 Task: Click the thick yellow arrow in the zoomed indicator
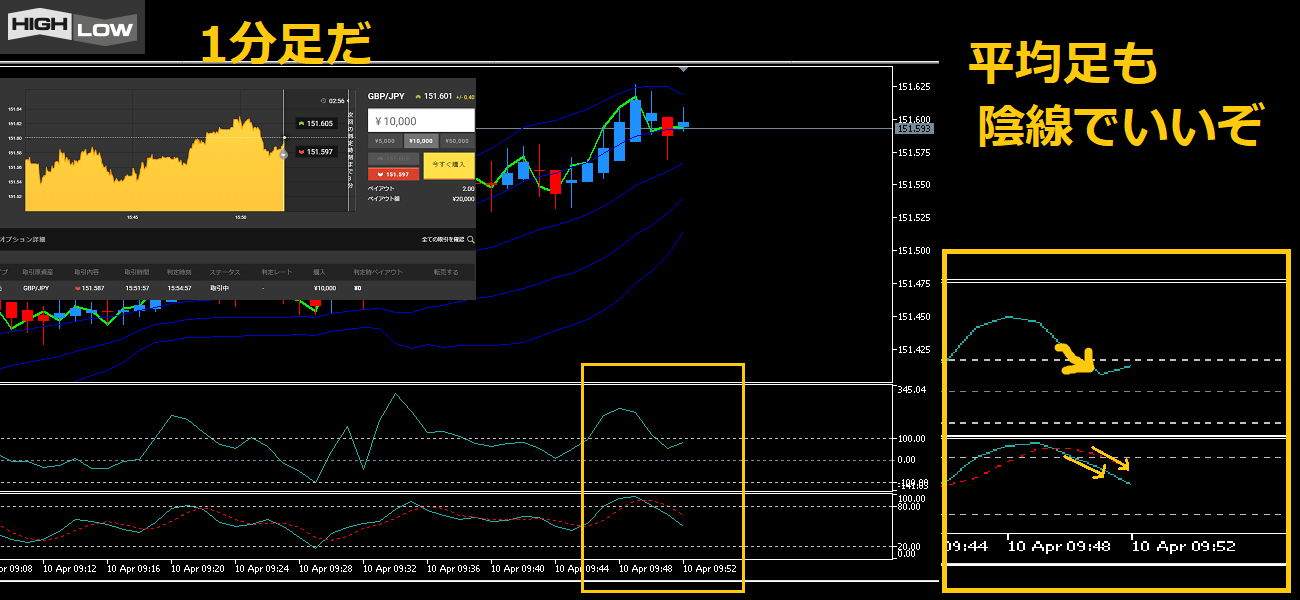coord(1077,358)
